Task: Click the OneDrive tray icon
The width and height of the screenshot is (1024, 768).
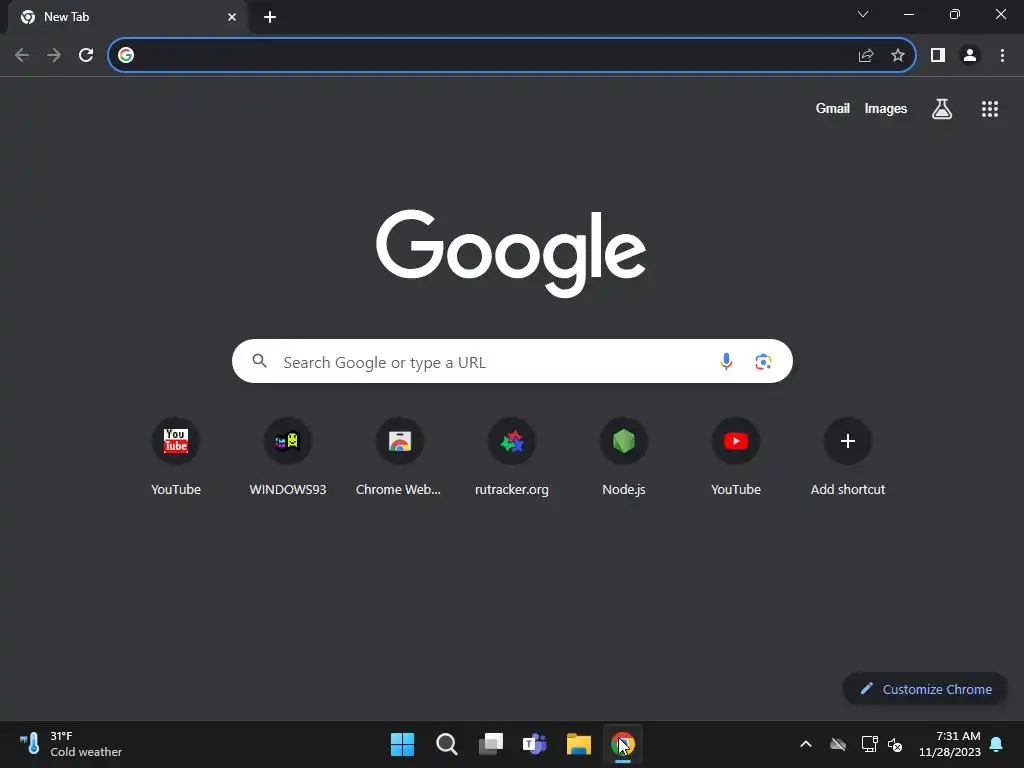Action: point(838,744)
